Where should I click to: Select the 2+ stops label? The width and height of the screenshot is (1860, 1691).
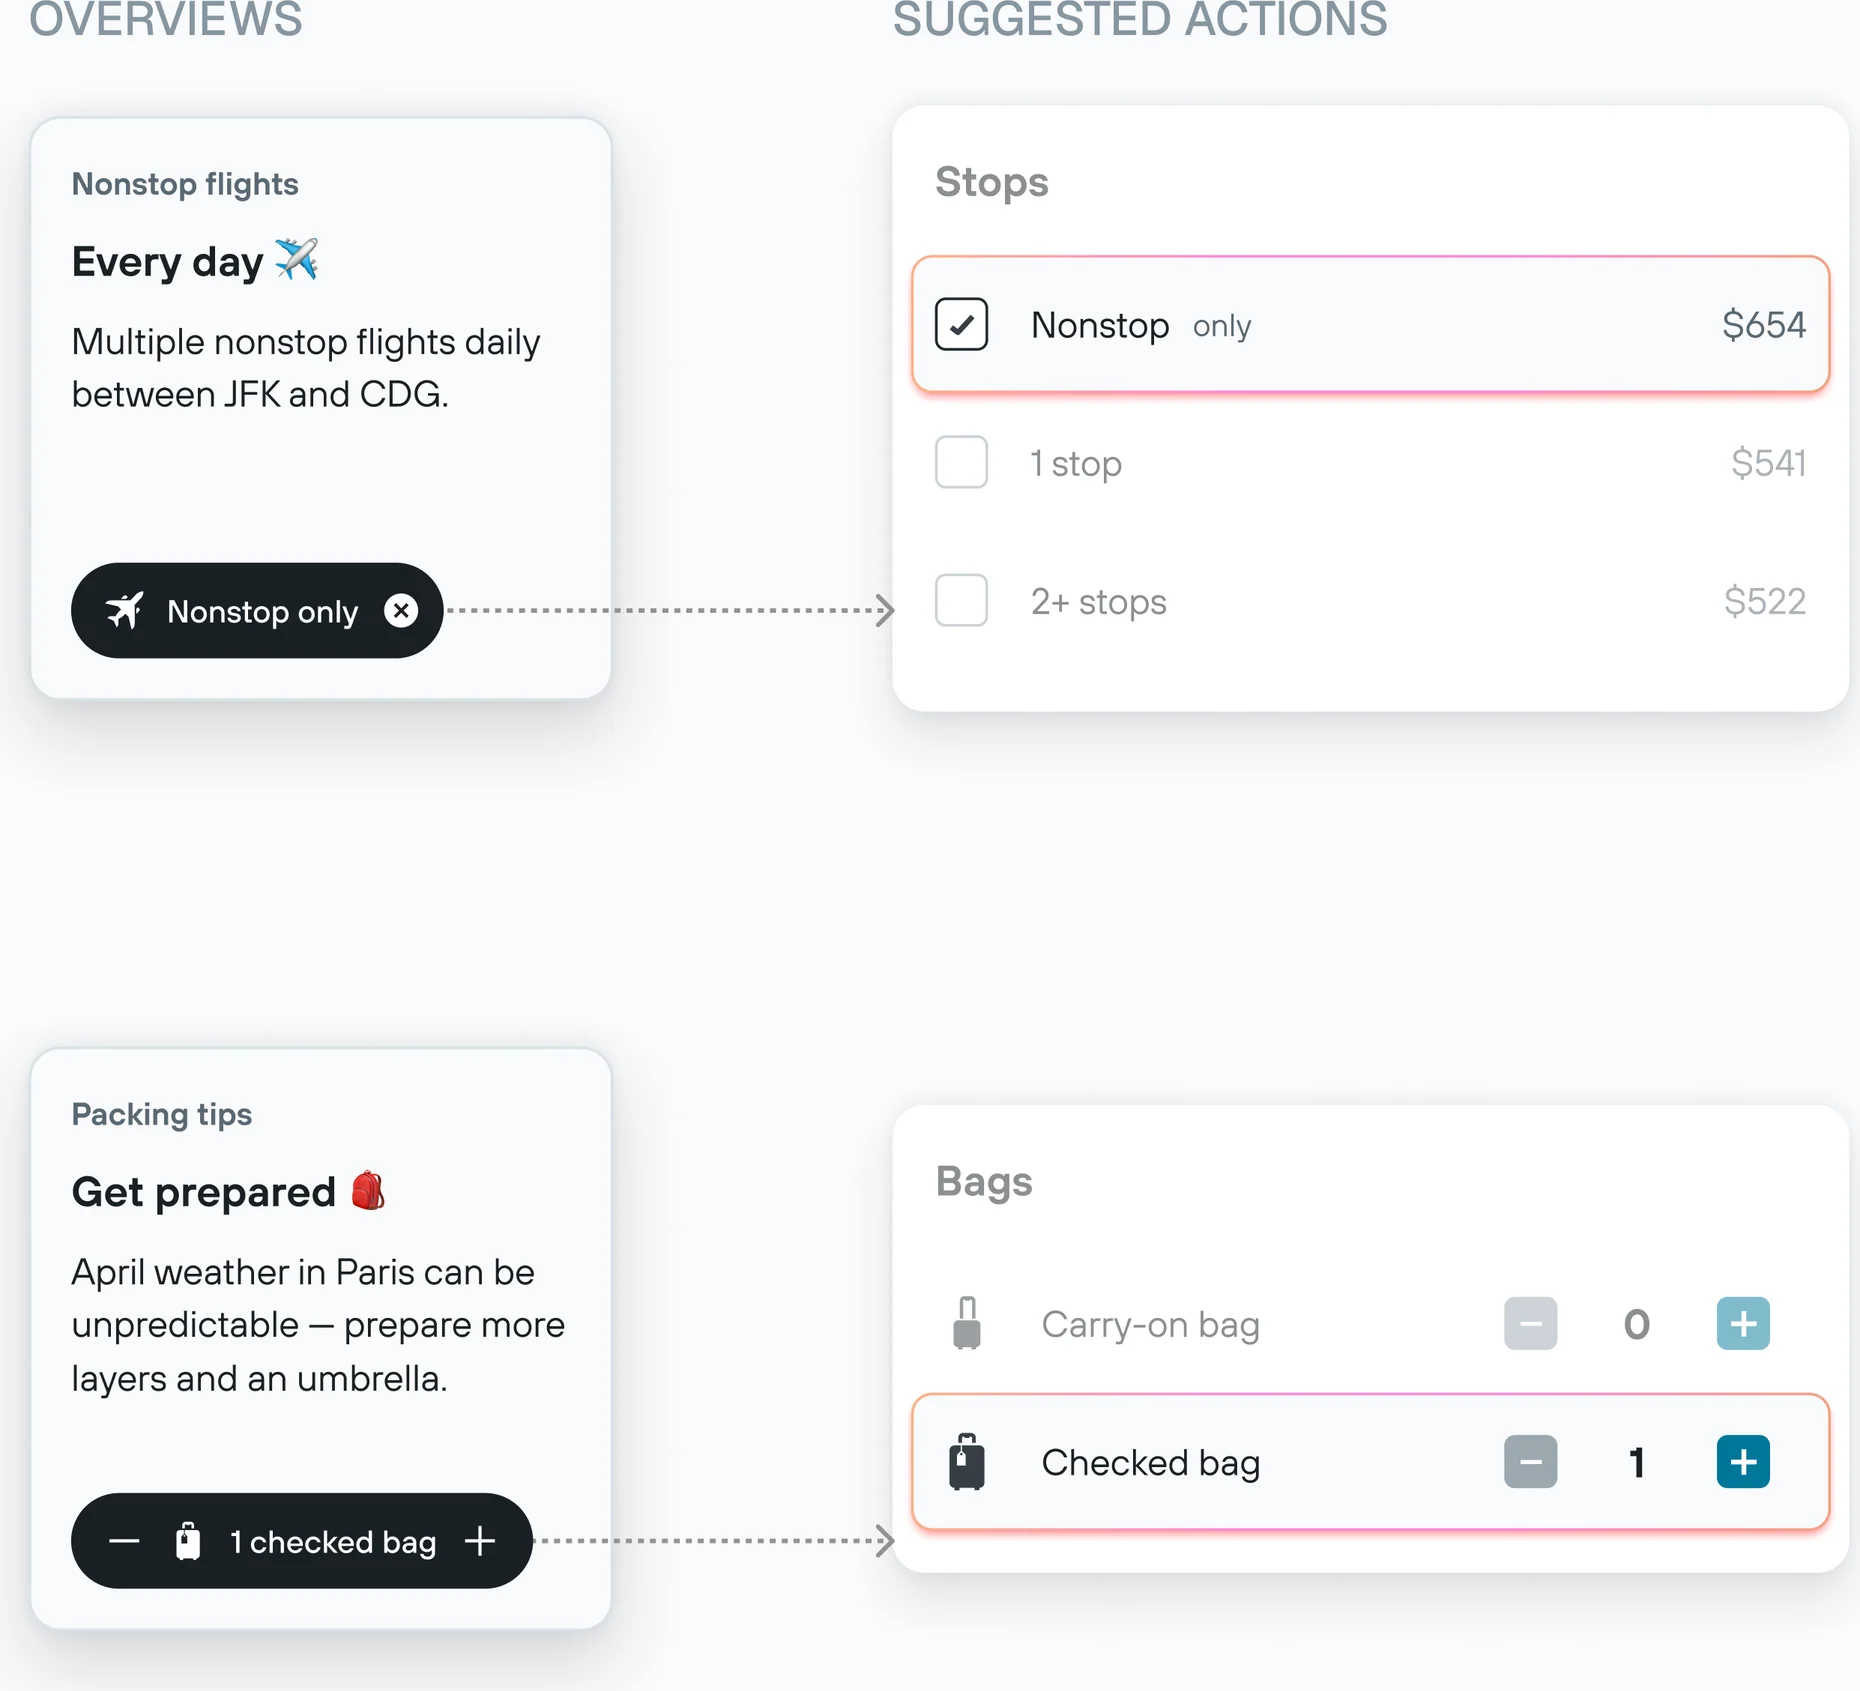[1098, 601]
